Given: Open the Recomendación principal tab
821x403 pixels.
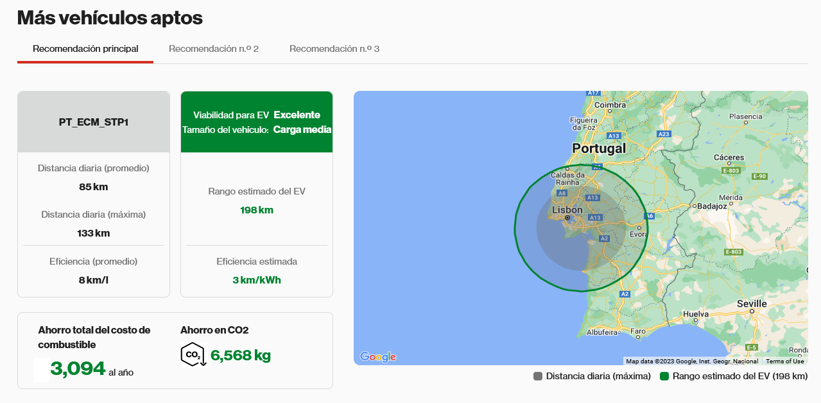Looking at the screenshot, I should click(85, 49).
